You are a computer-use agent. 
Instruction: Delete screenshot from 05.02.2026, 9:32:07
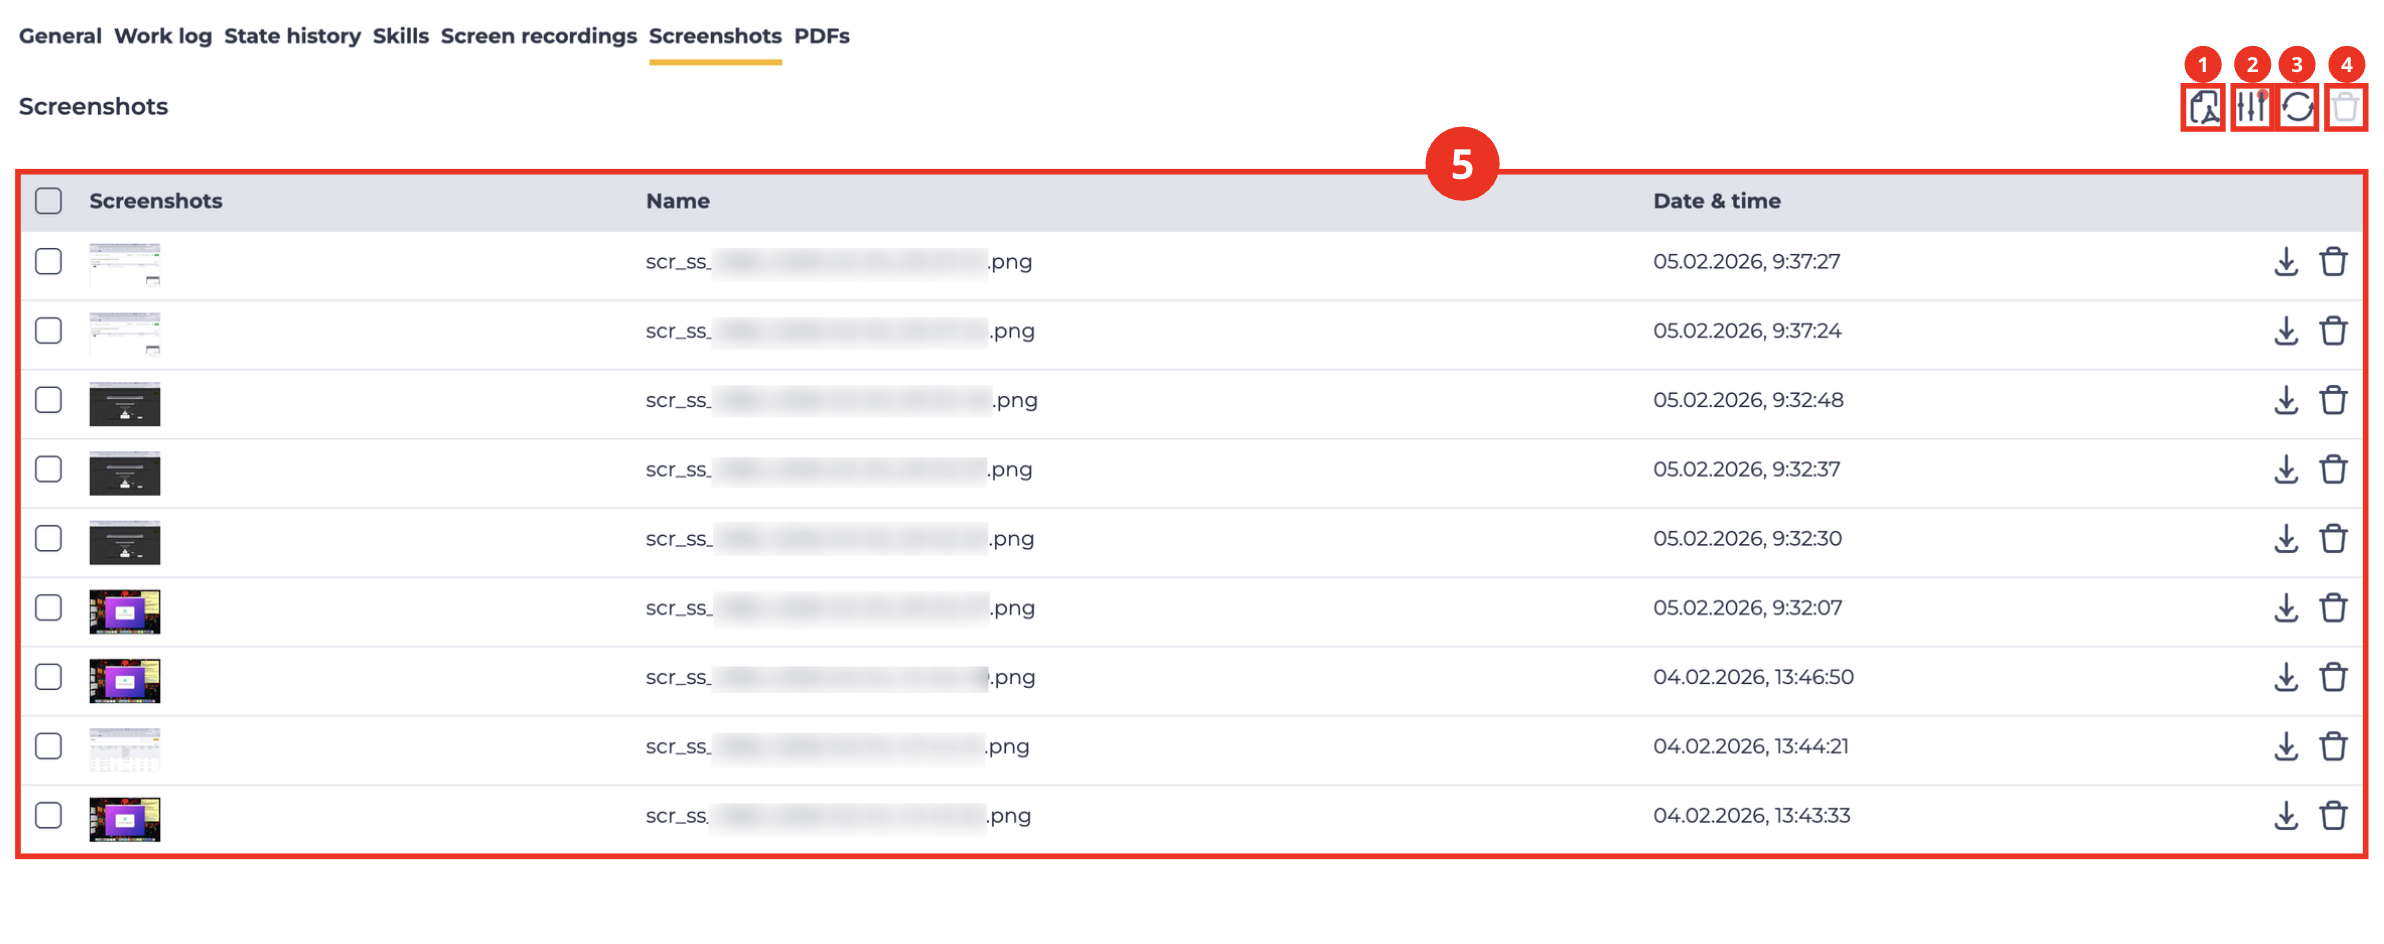2334,608
